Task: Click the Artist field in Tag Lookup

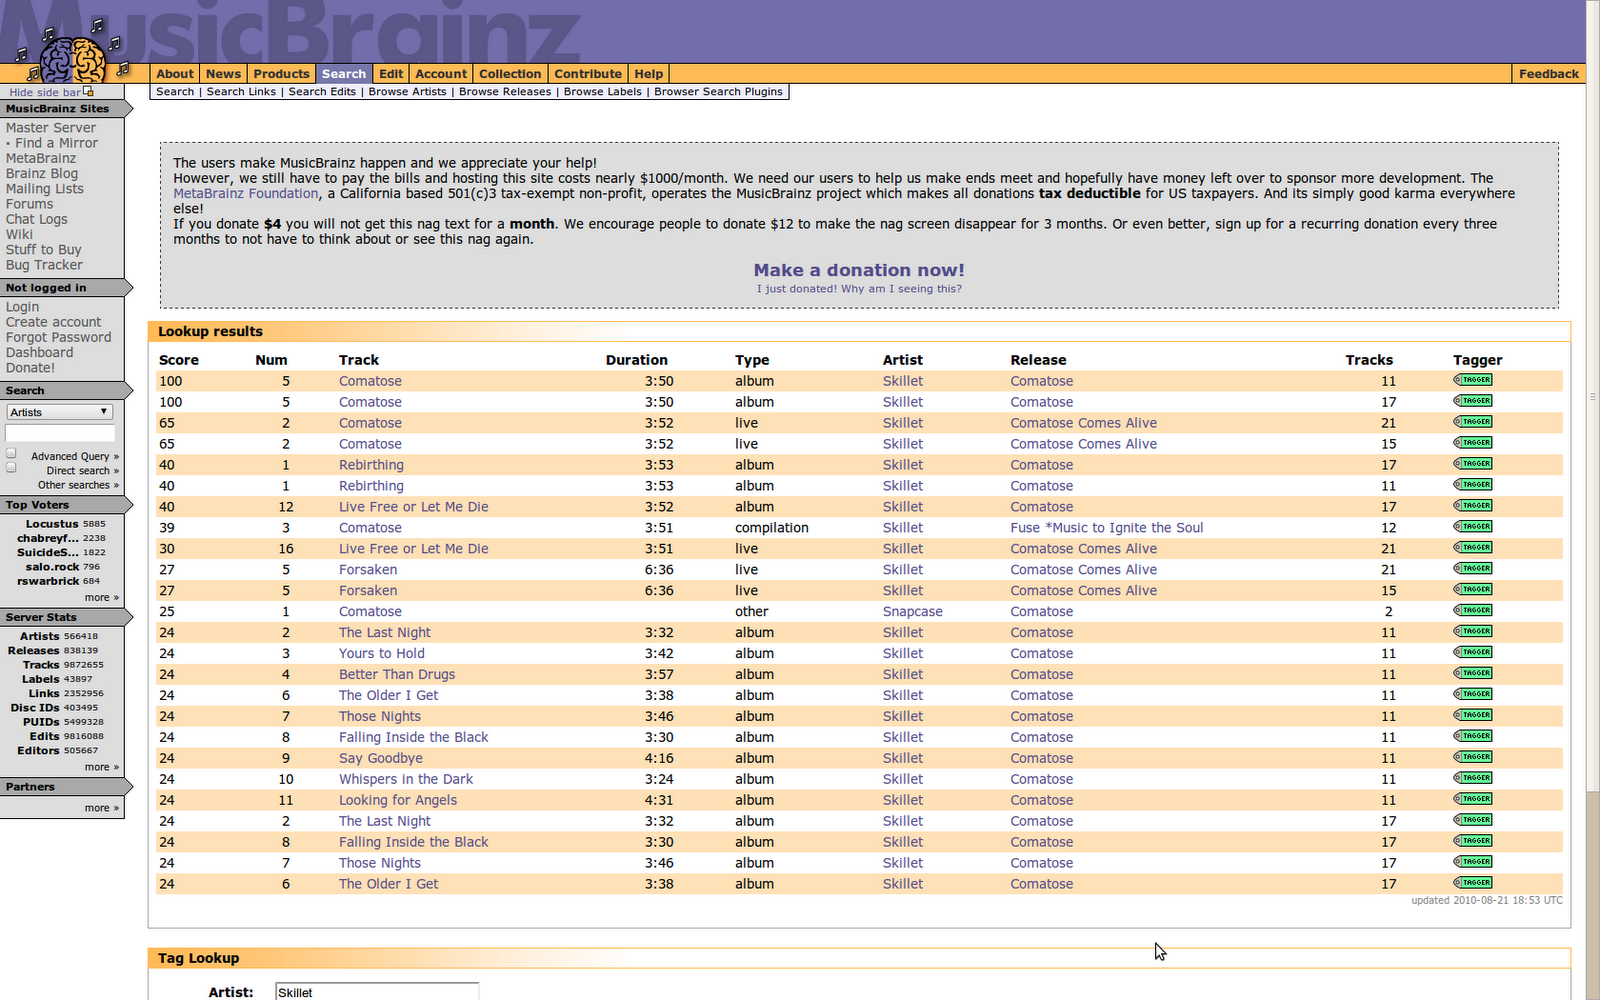Action: coord(377,992)
